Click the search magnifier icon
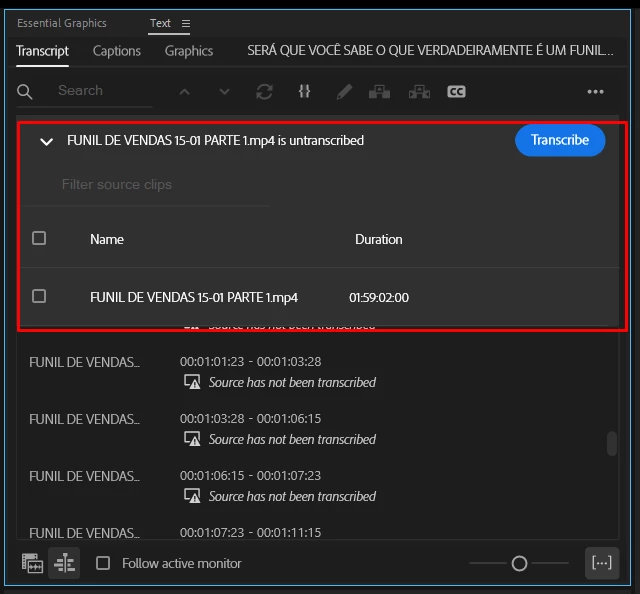The height and width of the screenshot is (594, 640). tap(24, 91)
